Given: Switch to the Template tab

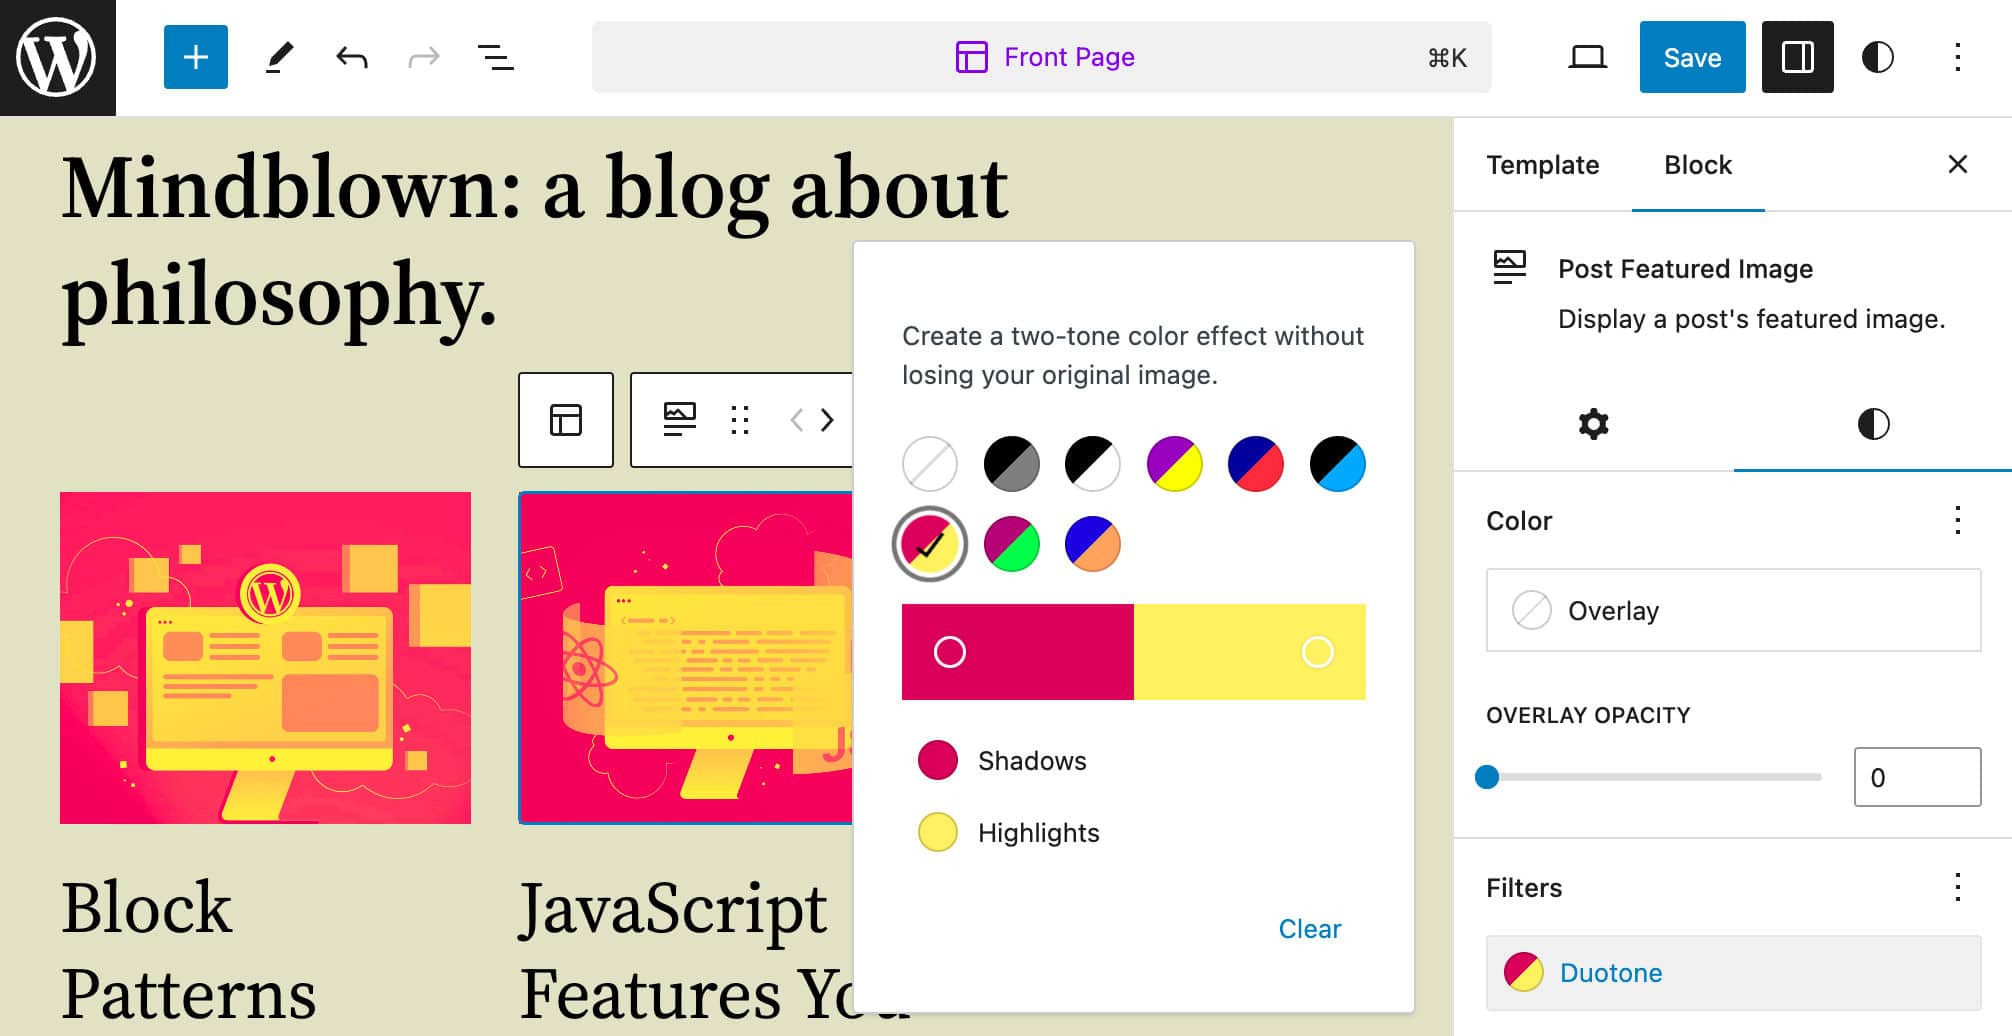Looking at the screenshot, I should [1542, 165].
